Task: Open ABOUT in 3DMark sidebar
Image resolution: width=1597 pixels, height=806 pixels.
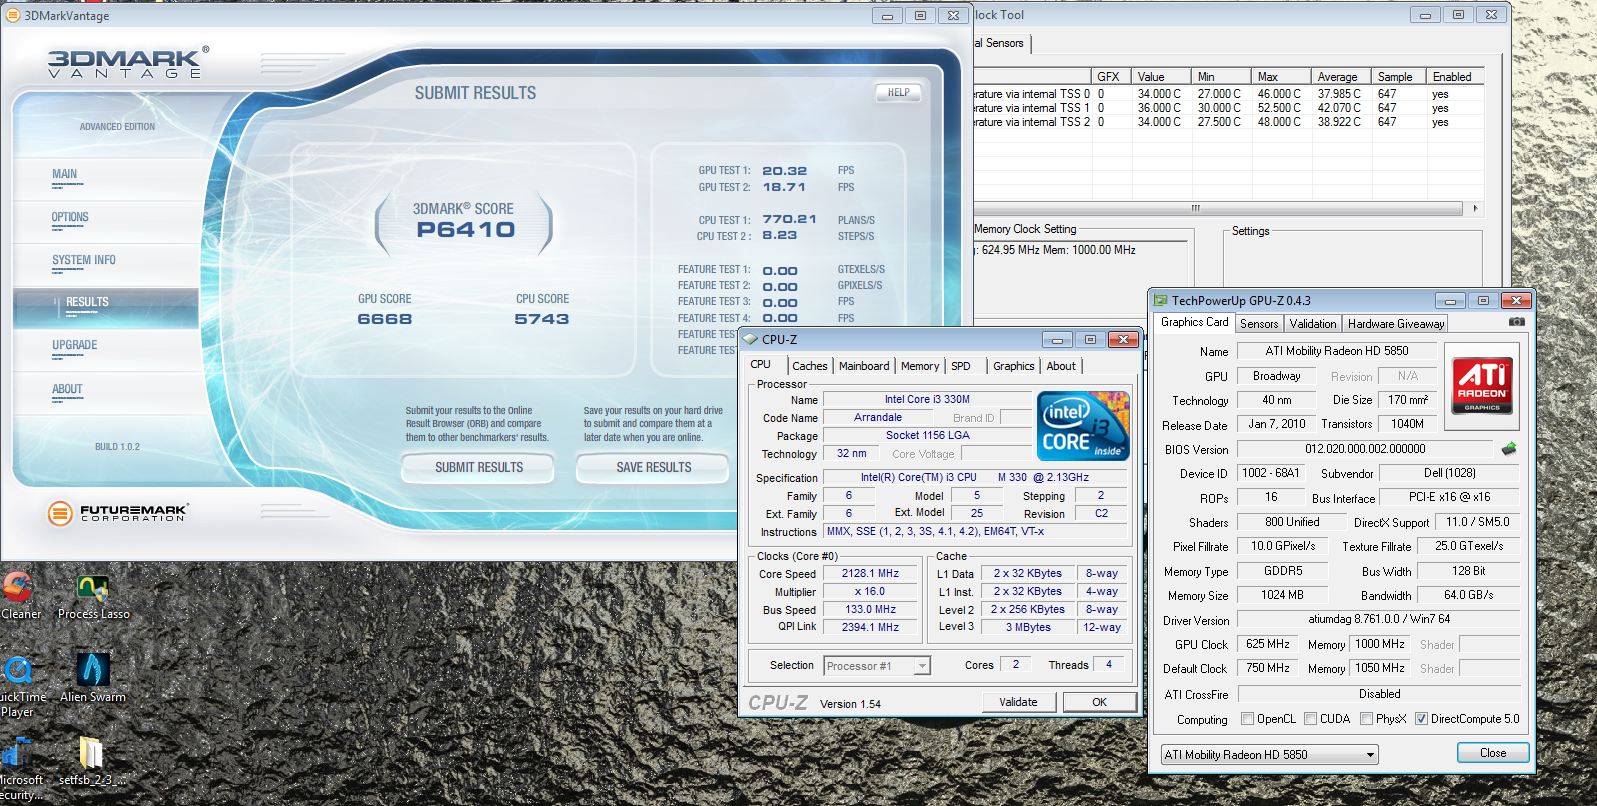Action: (67, 390)
